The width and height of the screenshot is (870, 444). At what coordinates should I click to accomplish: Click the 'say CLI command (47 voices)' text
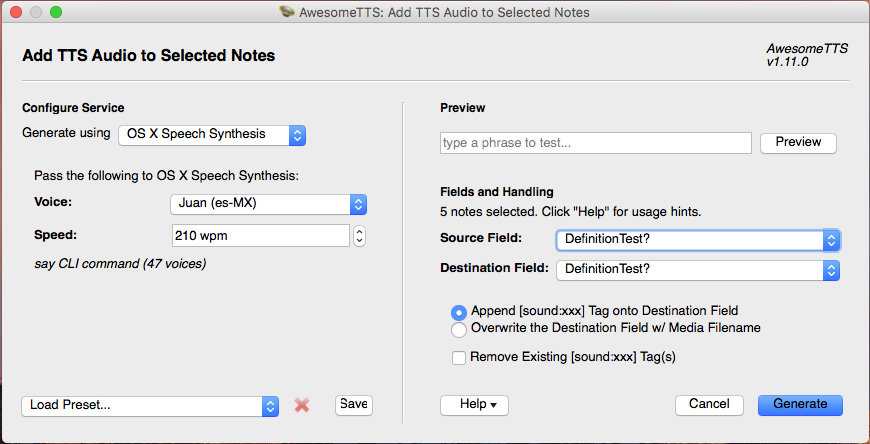click(120, 264)
